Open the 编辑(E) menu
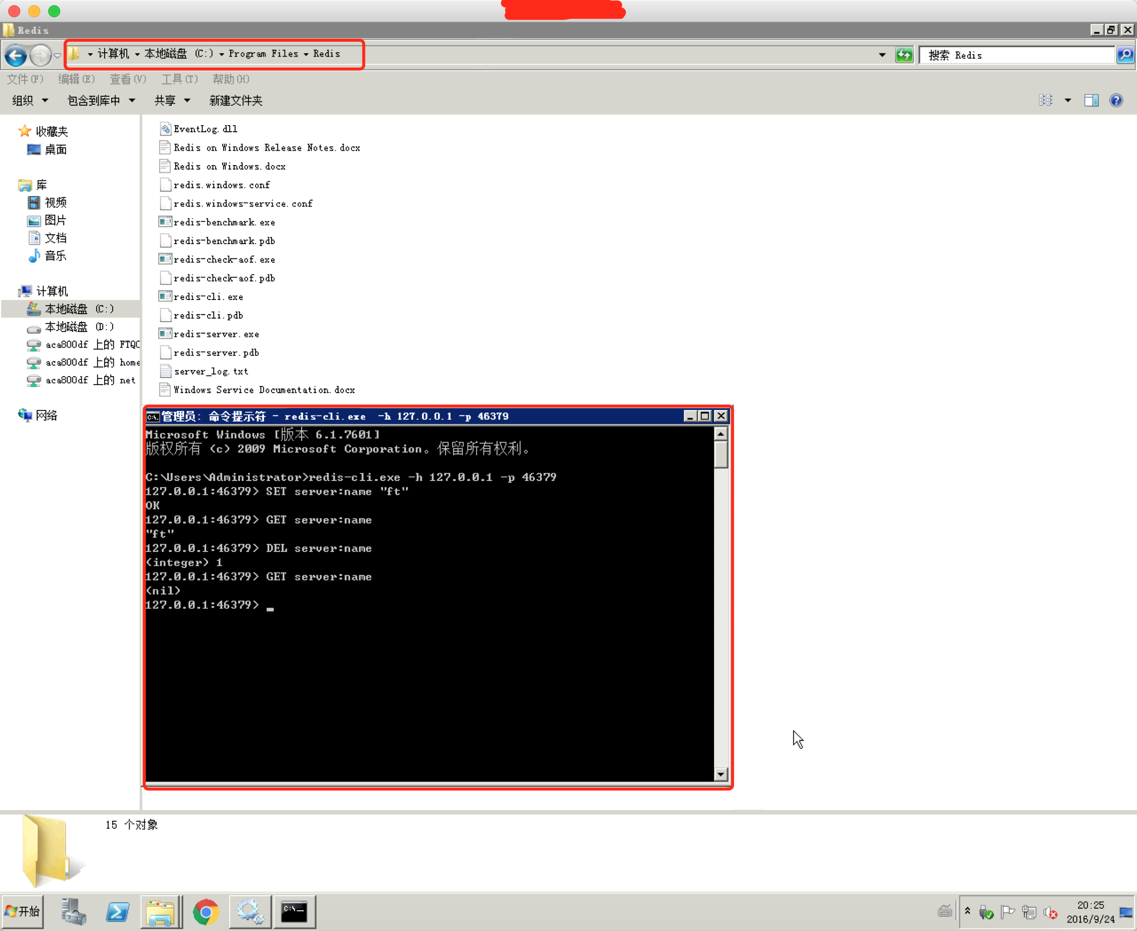 (x=76, y=79)
